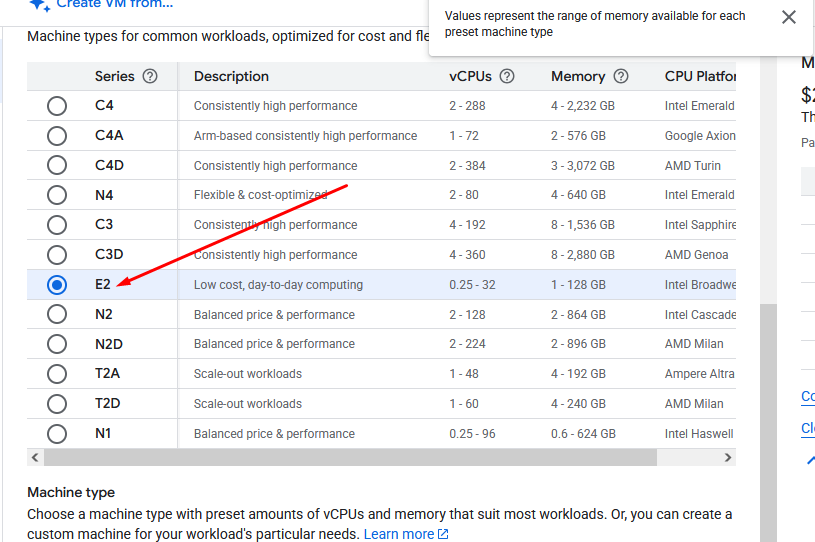Choose the N4 flexible cost-optimized series
The image size is (815, 542).
[x=381, y=195]
